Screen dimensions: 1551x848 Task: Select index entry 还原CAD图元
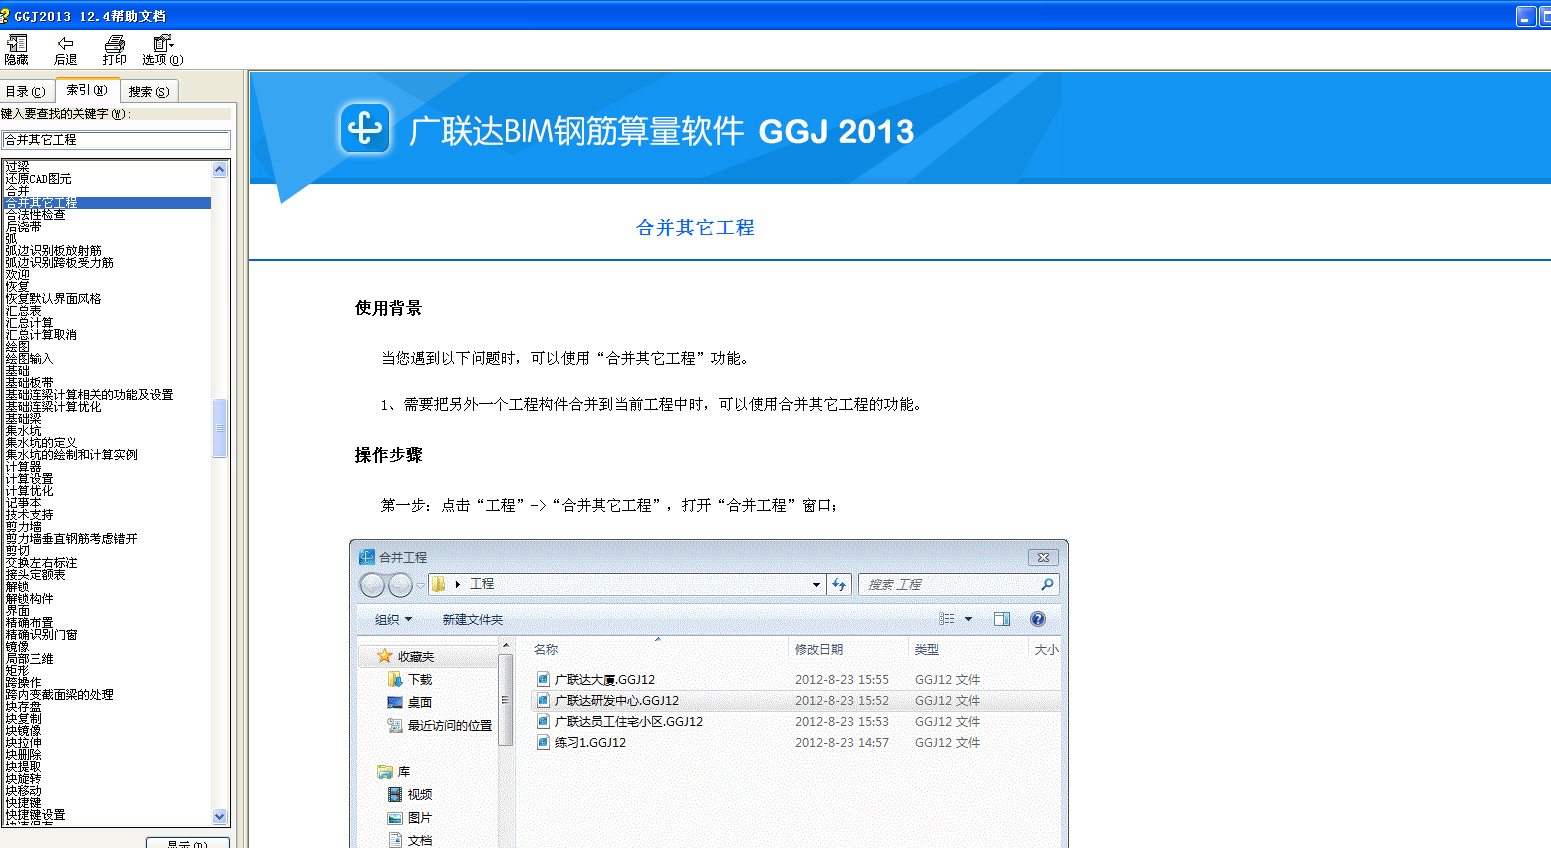(38, 179)
